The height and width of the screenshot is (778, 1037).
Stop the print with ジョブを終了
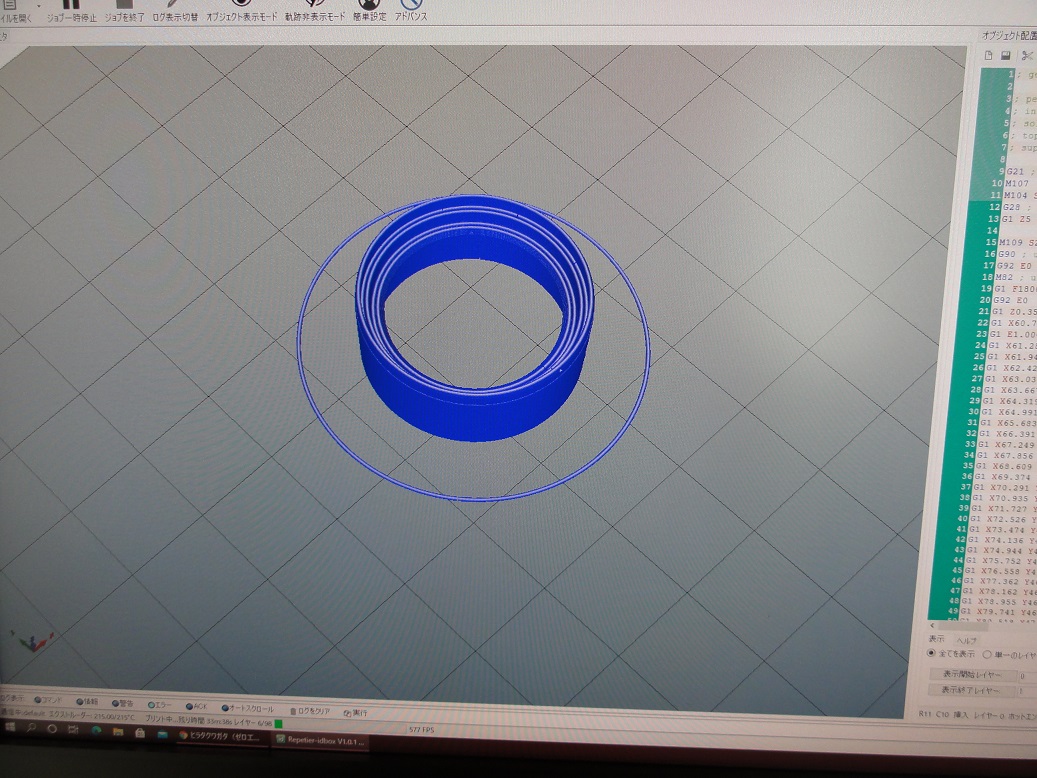click(124, 12)
